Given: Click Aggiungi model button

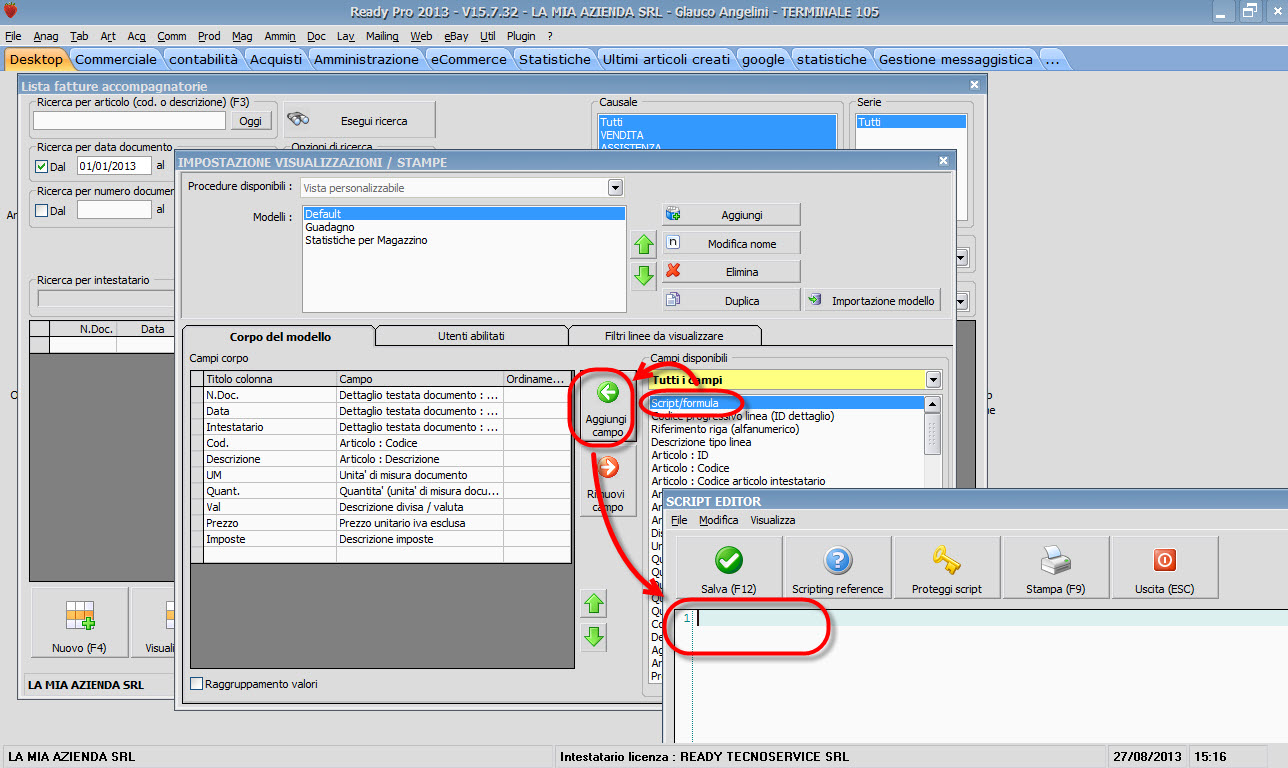Looking at the screenshot, I should 731,214.
